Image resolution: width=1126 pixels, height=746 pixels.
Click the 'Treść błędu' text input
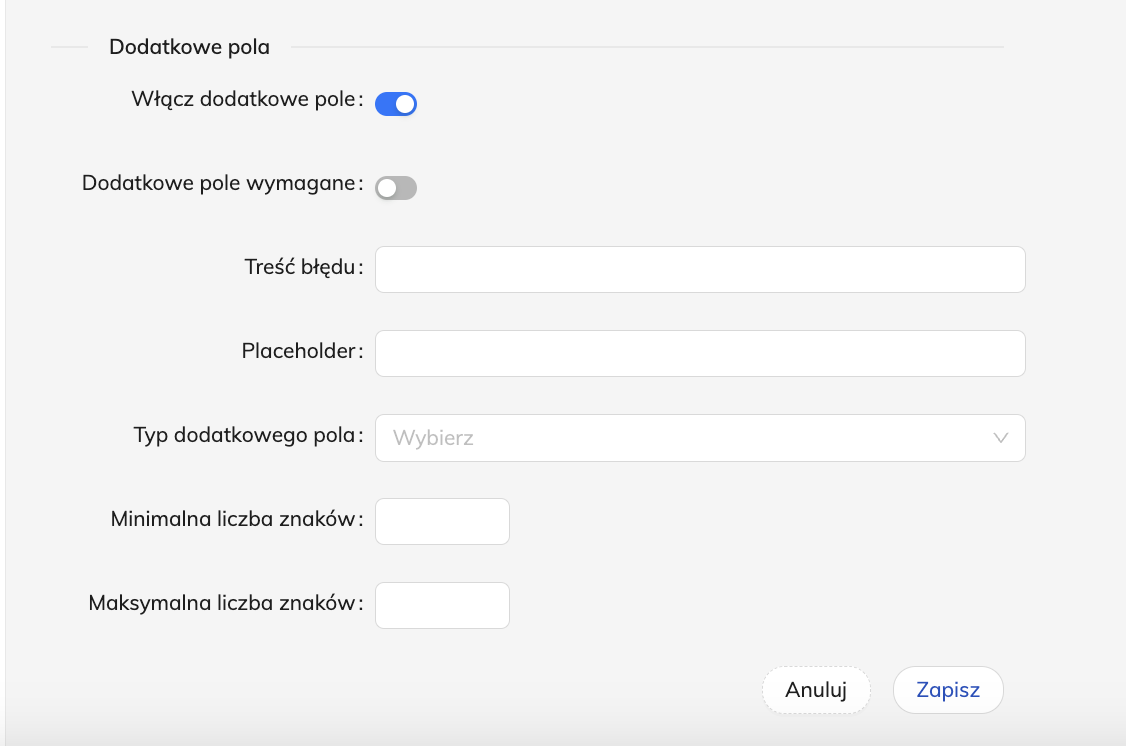700,270
